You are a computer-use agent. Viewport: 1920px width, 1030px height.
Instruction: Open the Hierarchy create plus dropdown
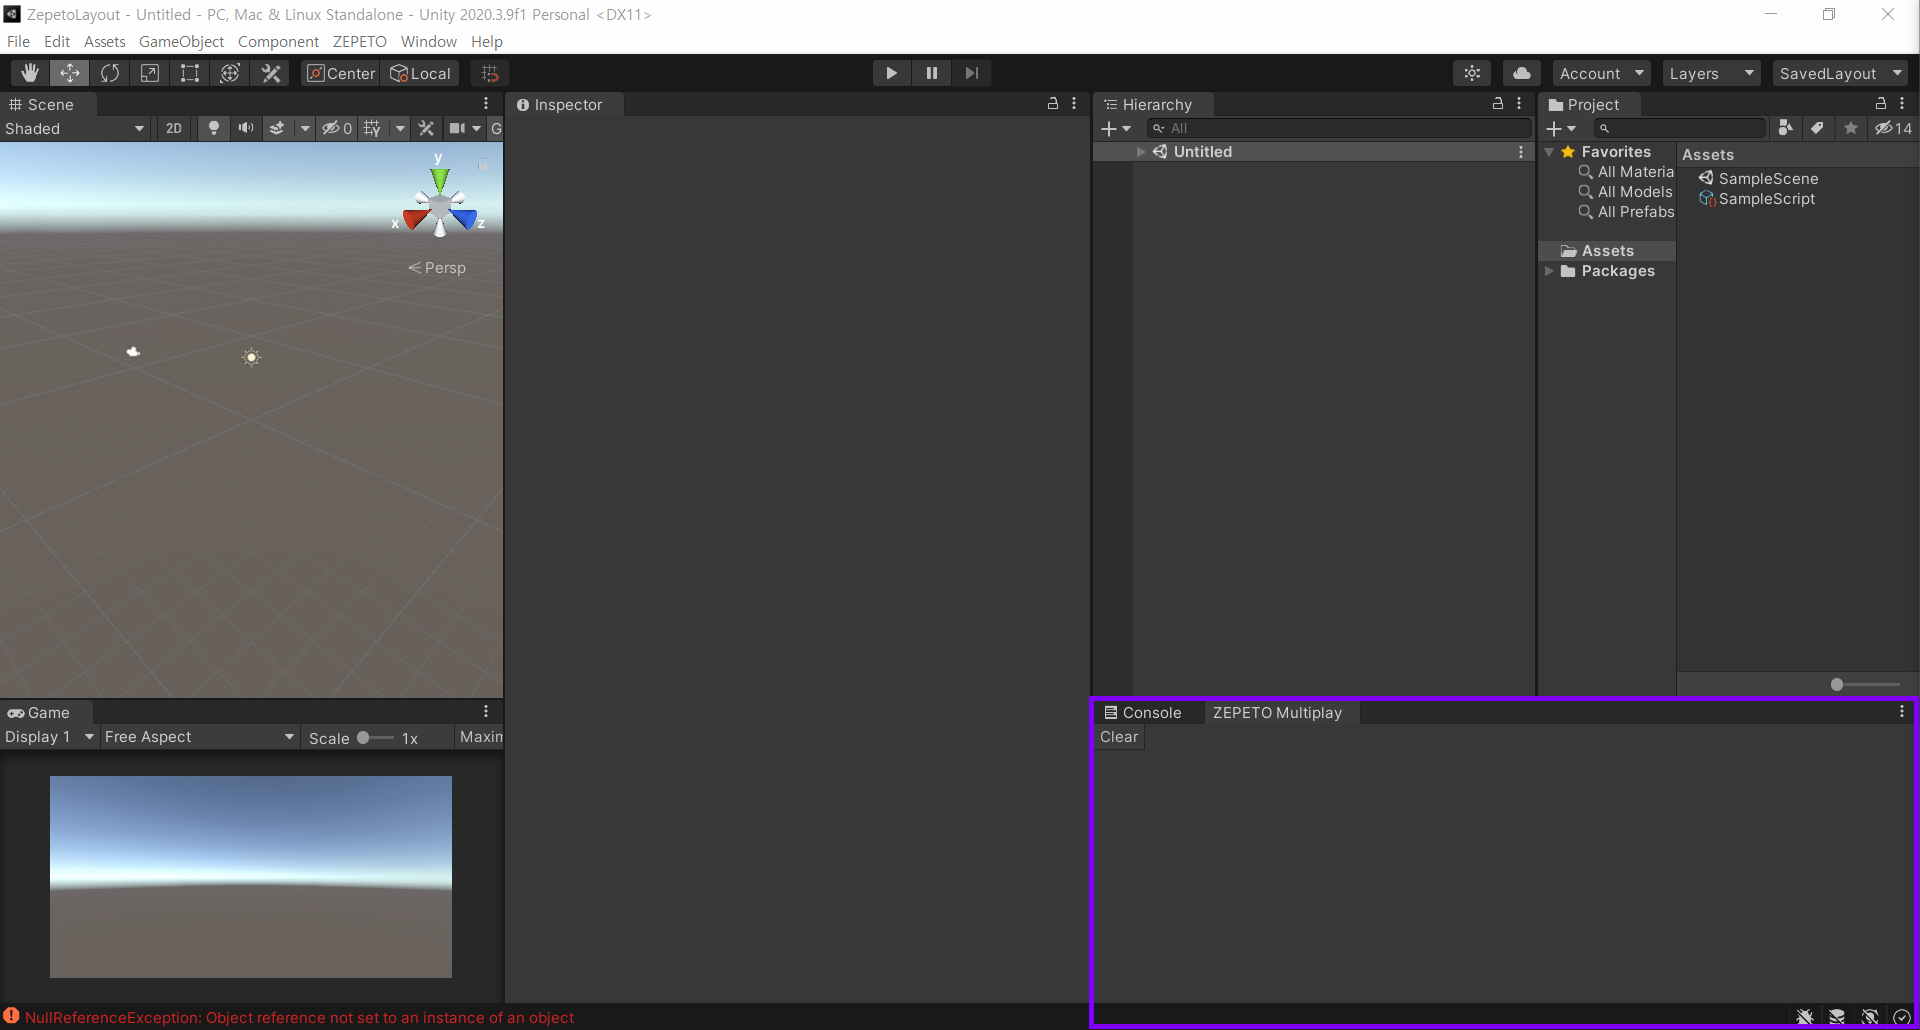(x=1116, y=128)
